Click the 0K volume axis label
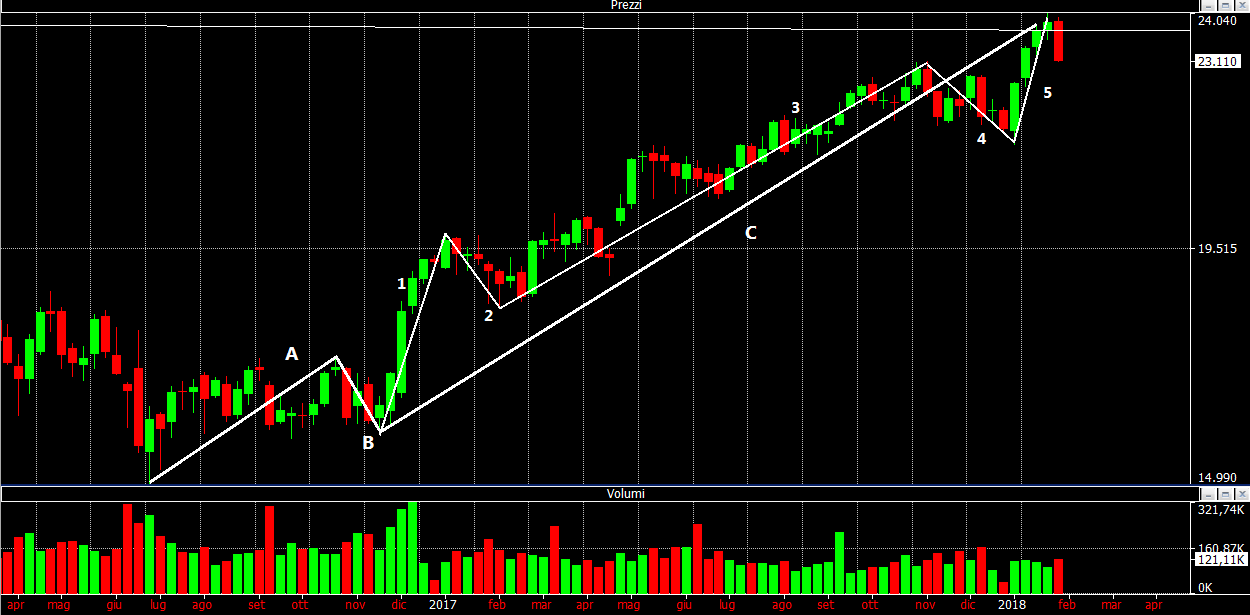The width and height of the screenshot is (1250, 615). [x=1206, y=588]
